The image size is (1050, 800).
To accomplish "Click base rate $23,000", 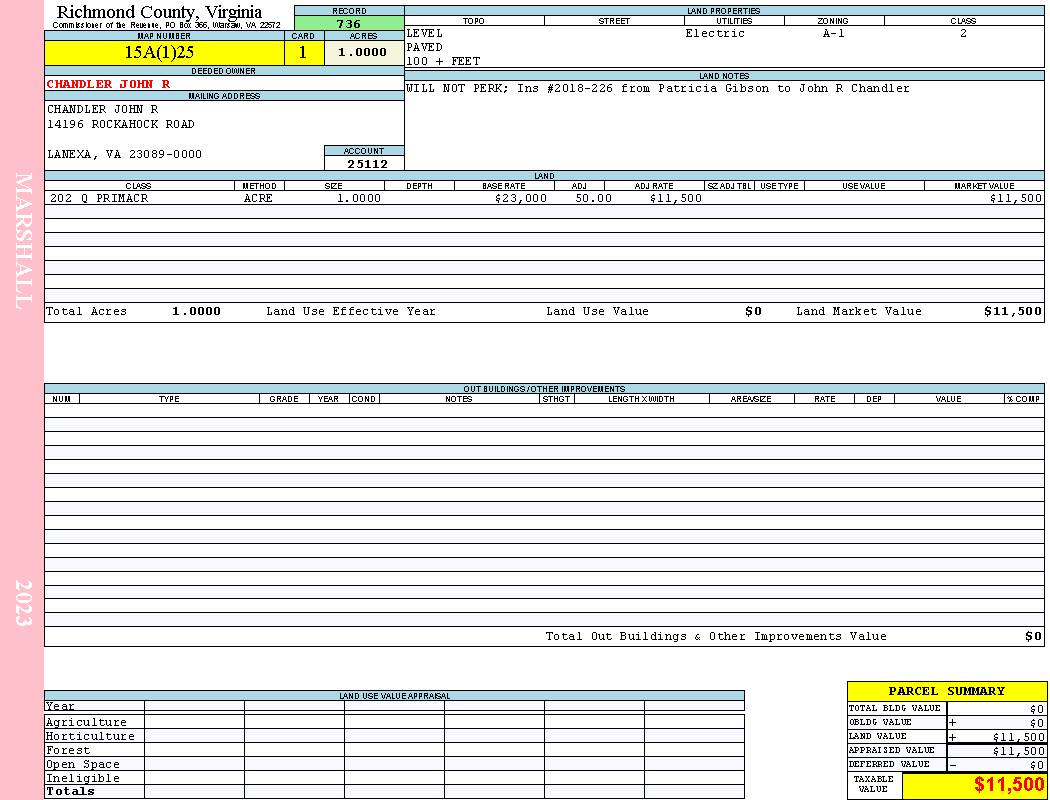I will point(521,198).
